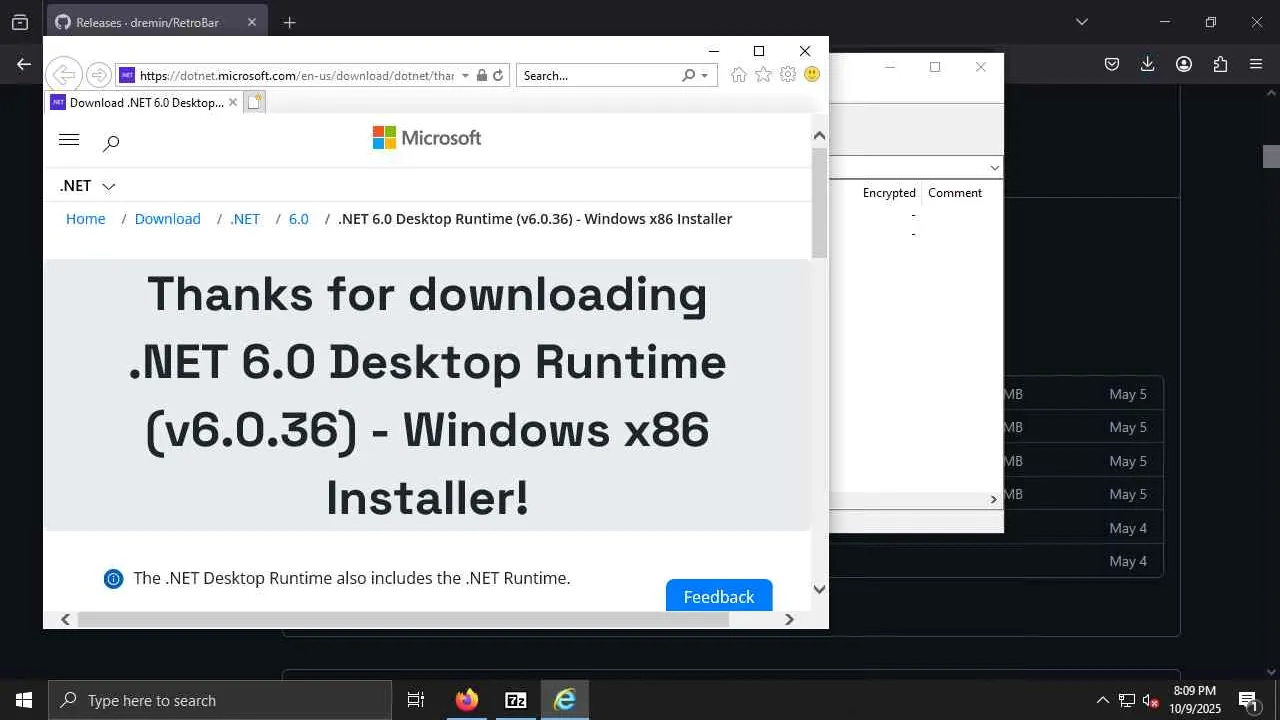1280x720 pixels.
Task: Open the 6.0 breadcrumb link
Action: [x=299, y=219]
